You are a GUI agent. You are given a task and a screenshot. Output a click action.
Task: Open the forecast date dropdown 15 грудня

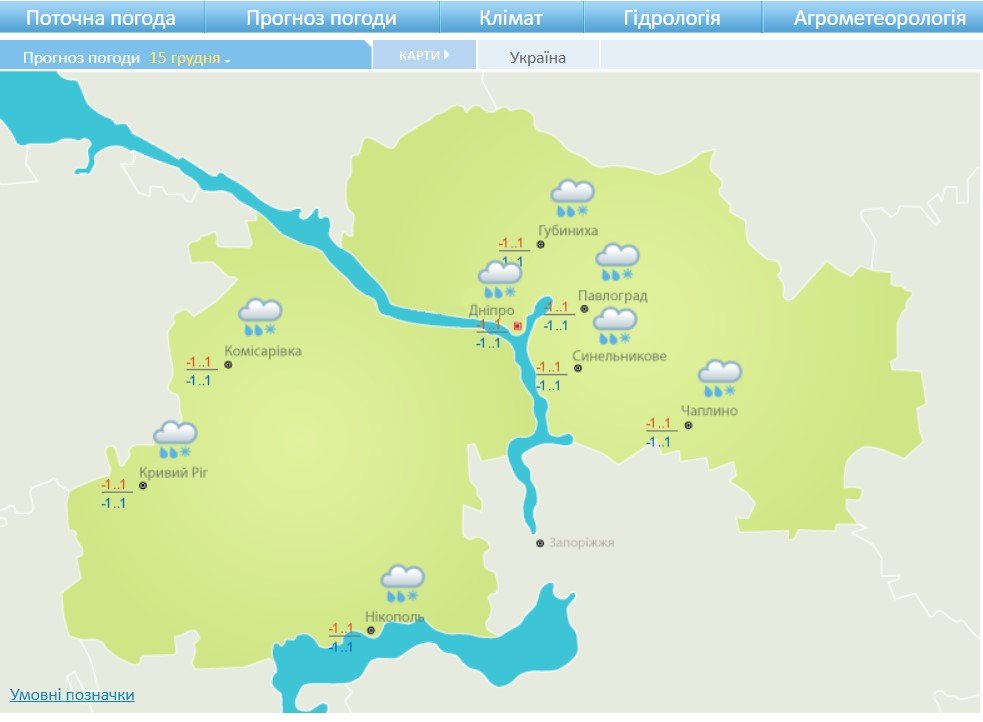coord(189,58)
